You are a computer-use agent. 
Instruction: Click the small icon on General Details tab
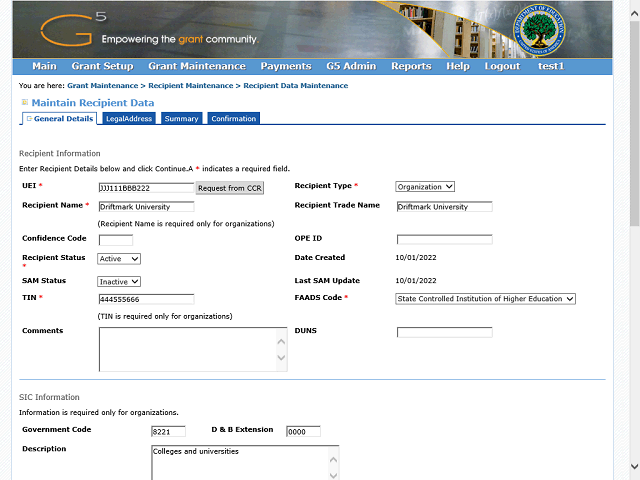29,118
